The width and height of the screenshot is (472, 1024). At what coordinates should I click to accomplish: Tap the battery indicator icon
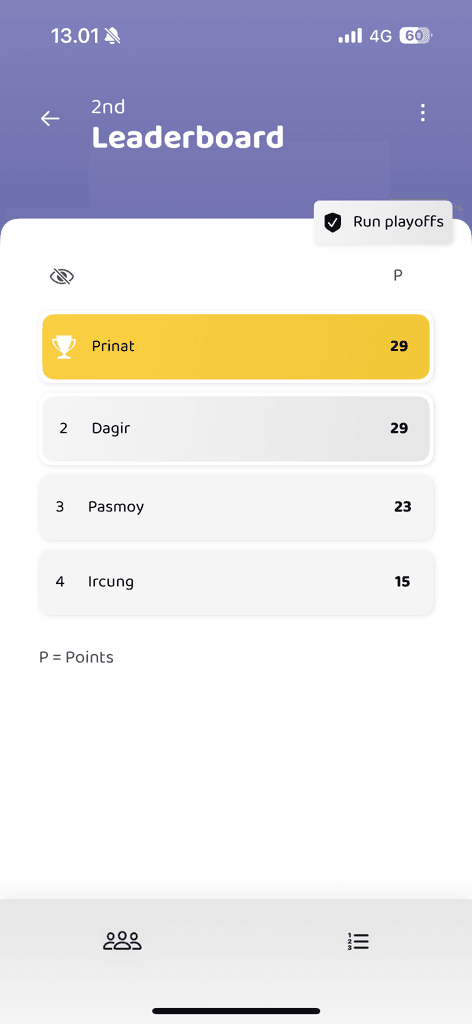[415, 36]
